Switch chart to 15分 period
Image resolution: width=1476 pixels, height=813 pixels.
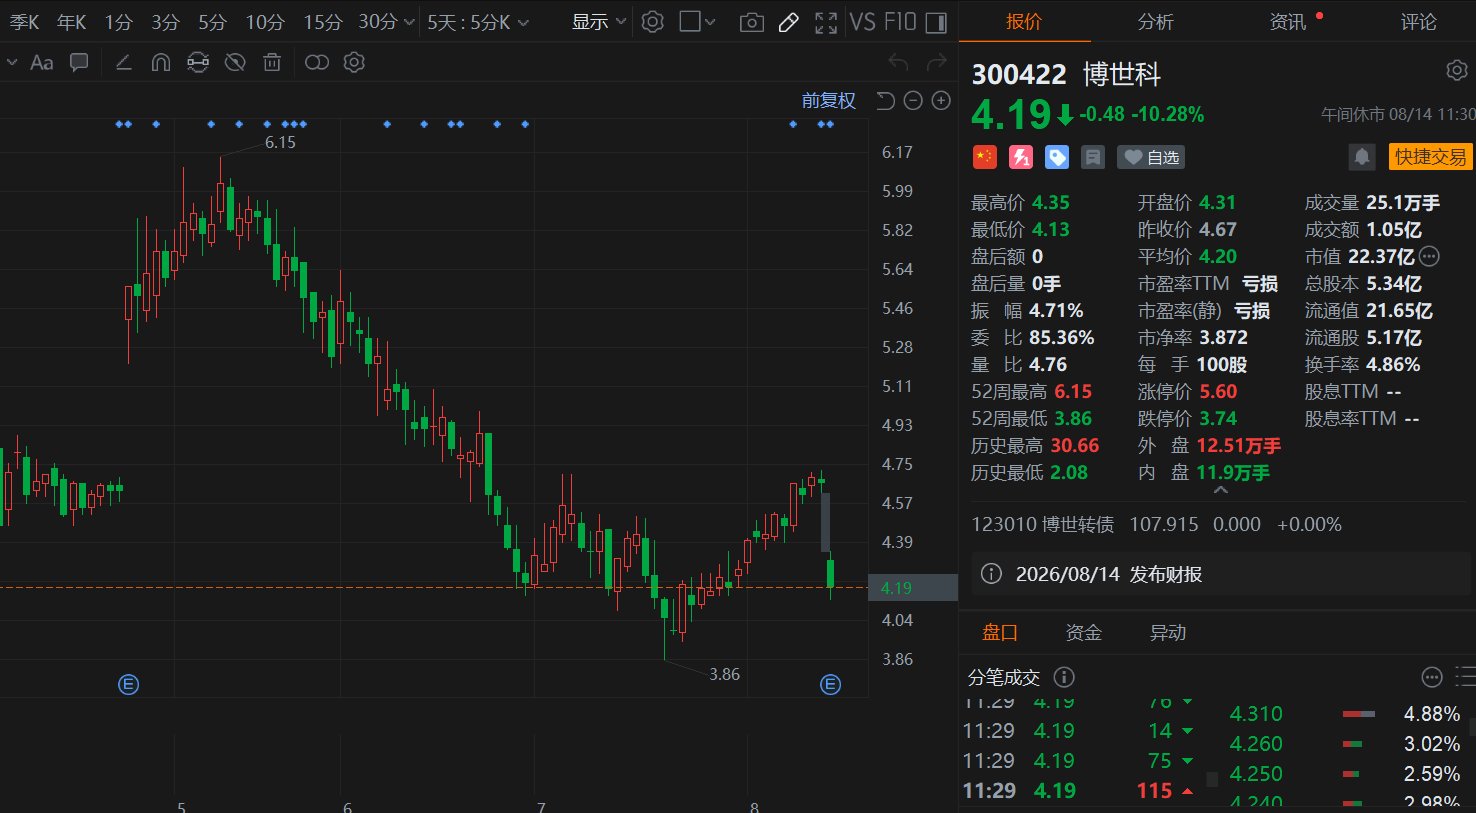coord(322,22)
